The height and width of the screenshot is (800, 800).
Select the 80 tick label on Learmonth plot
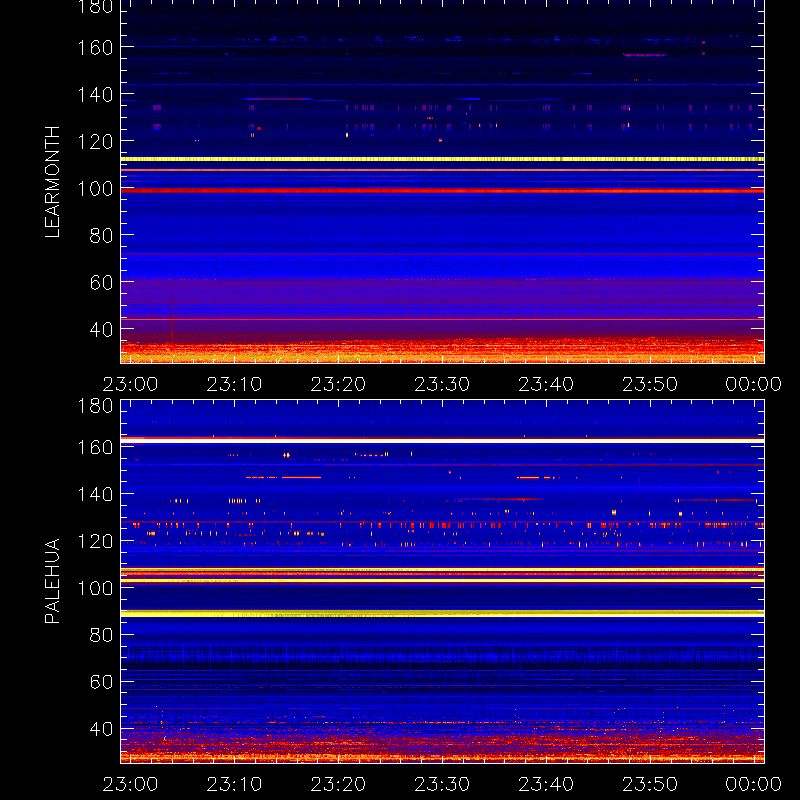point(101,236)
